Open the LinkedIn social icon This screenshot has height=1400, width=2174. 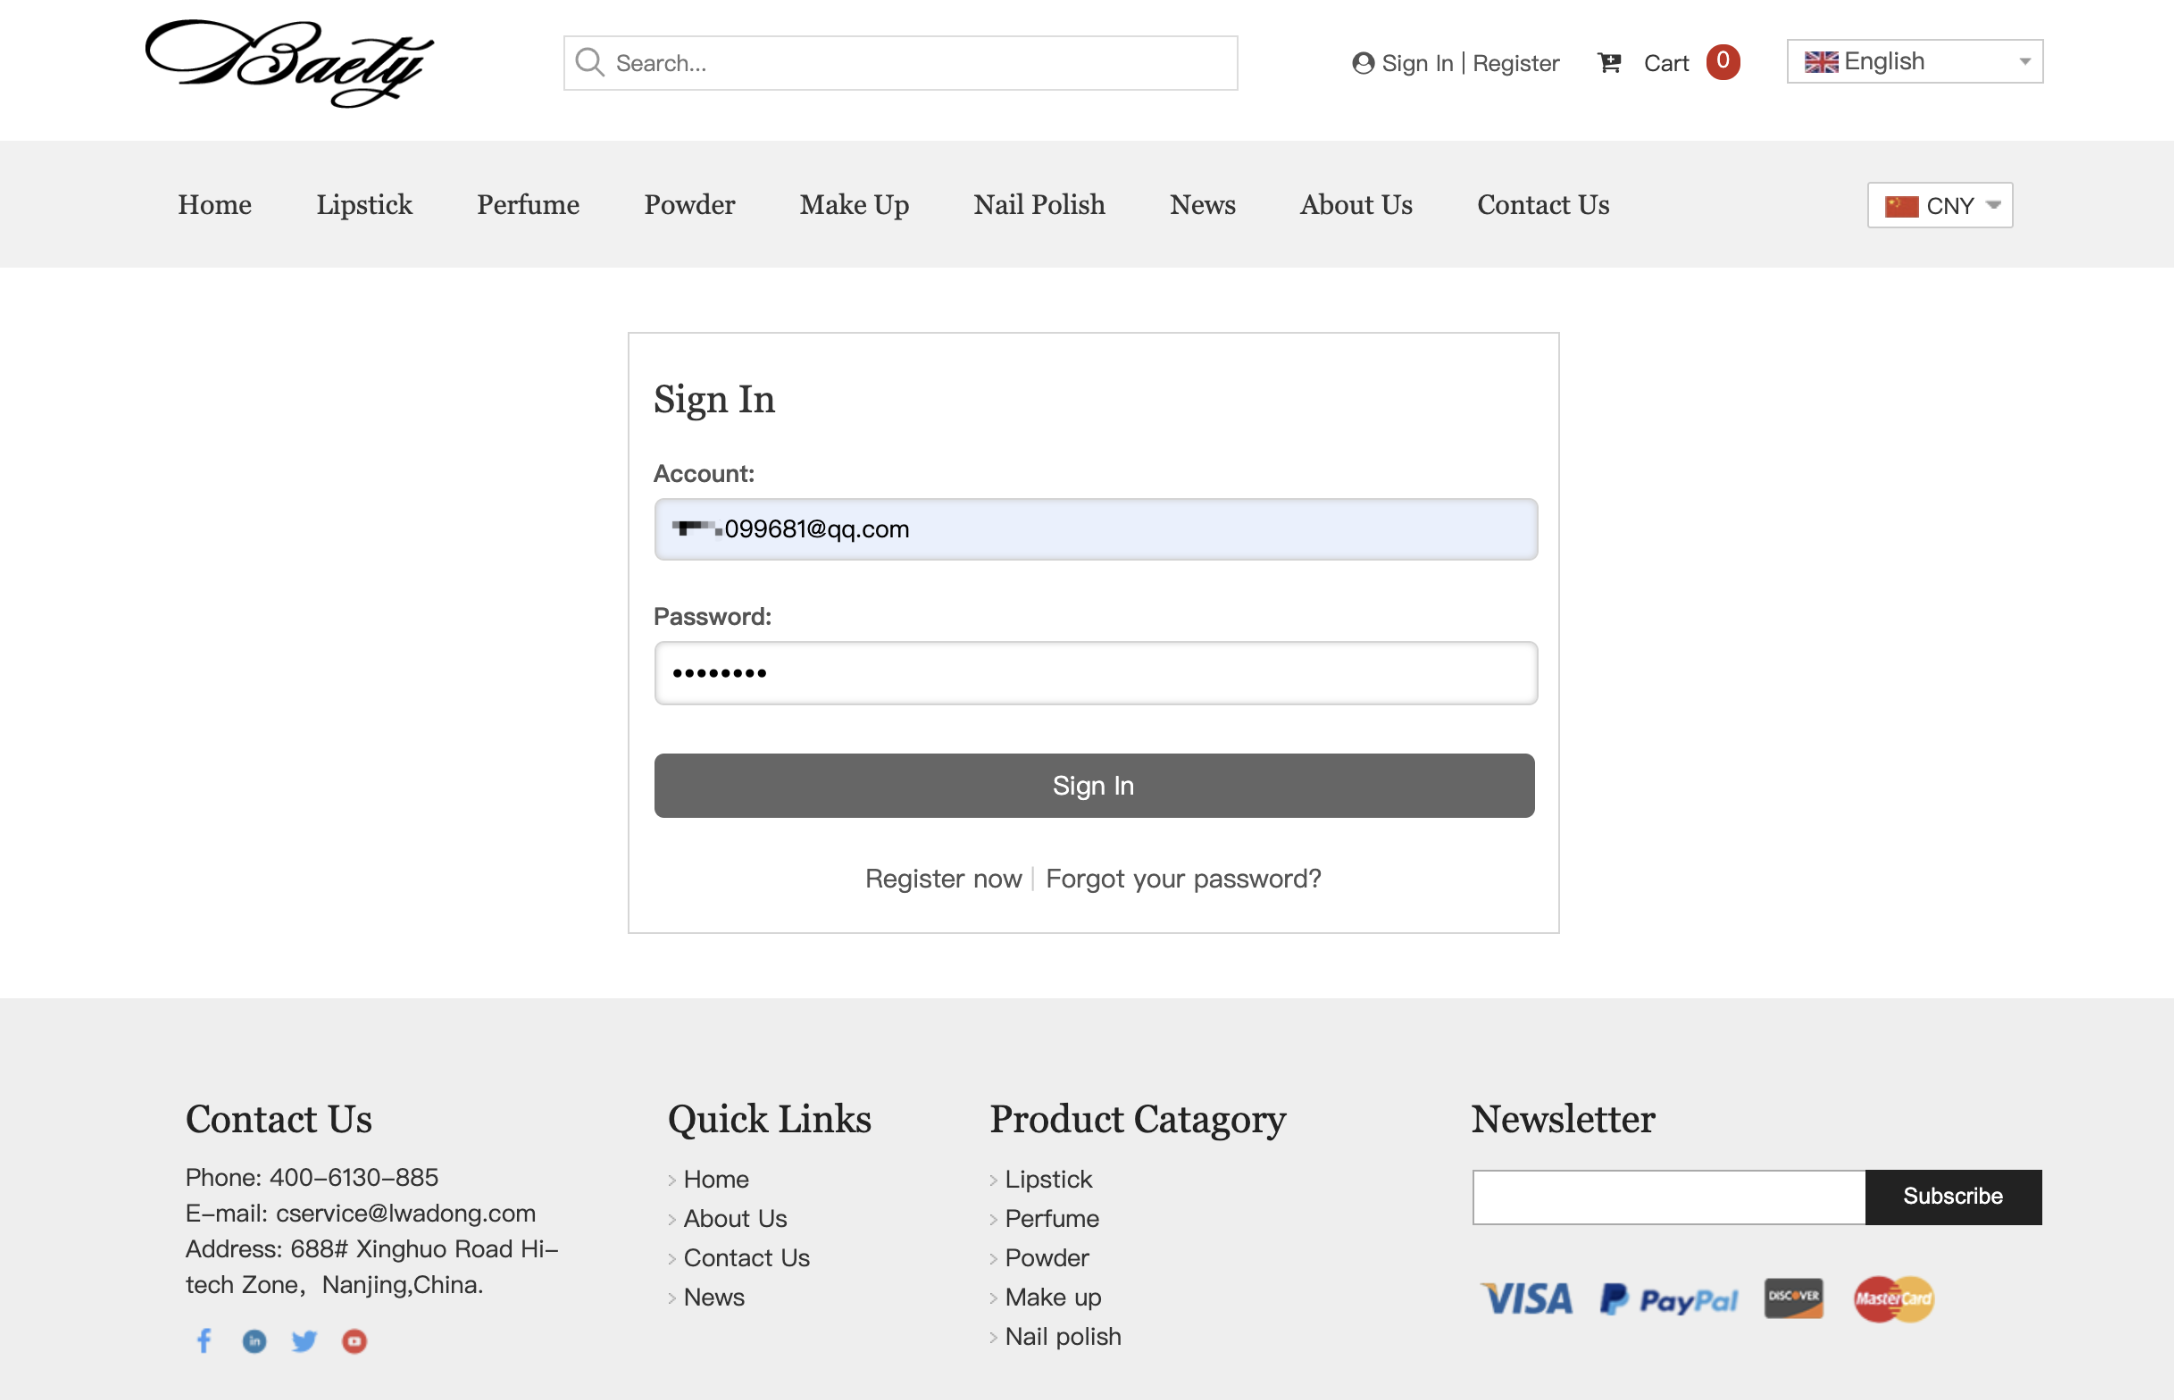(x=254, y=1340)
